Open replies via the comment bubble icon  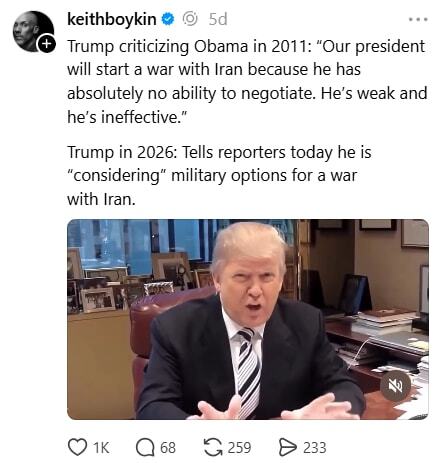point(145,447)
